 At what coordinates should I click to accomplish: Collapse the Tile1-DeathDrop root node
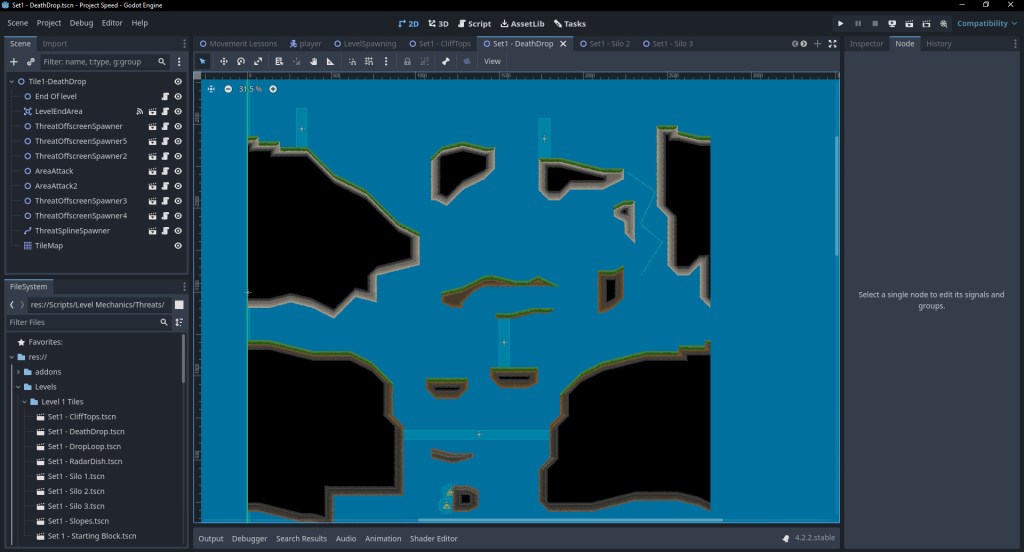click(11, 81)
